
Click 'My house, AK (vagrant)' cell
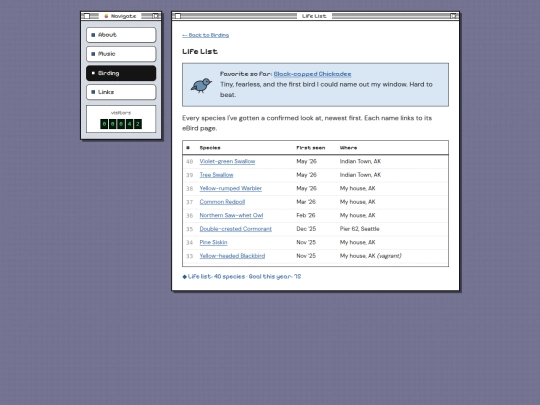tap(371, 256)
